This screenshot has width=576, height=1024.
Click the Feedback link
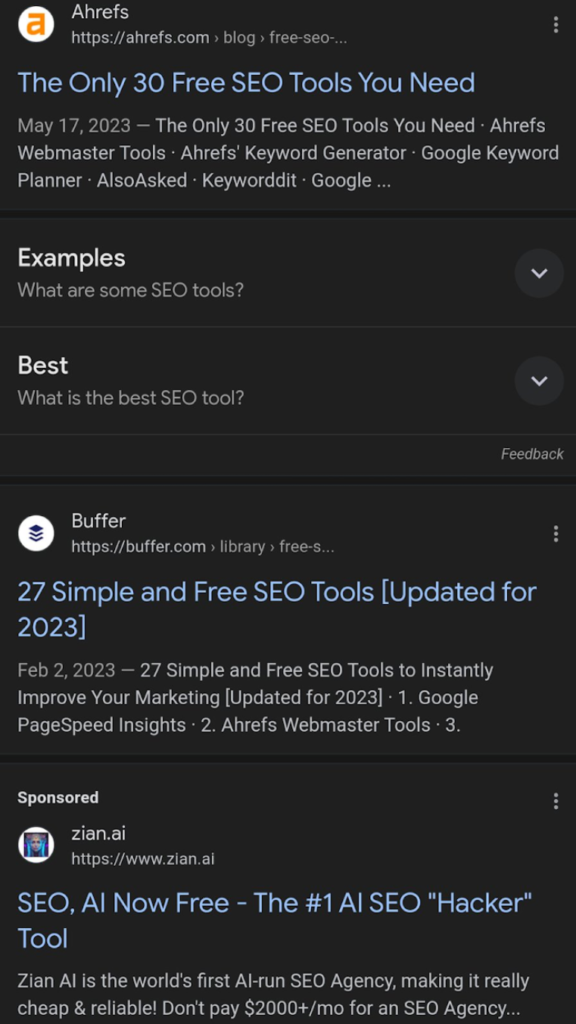coord(532,454)
